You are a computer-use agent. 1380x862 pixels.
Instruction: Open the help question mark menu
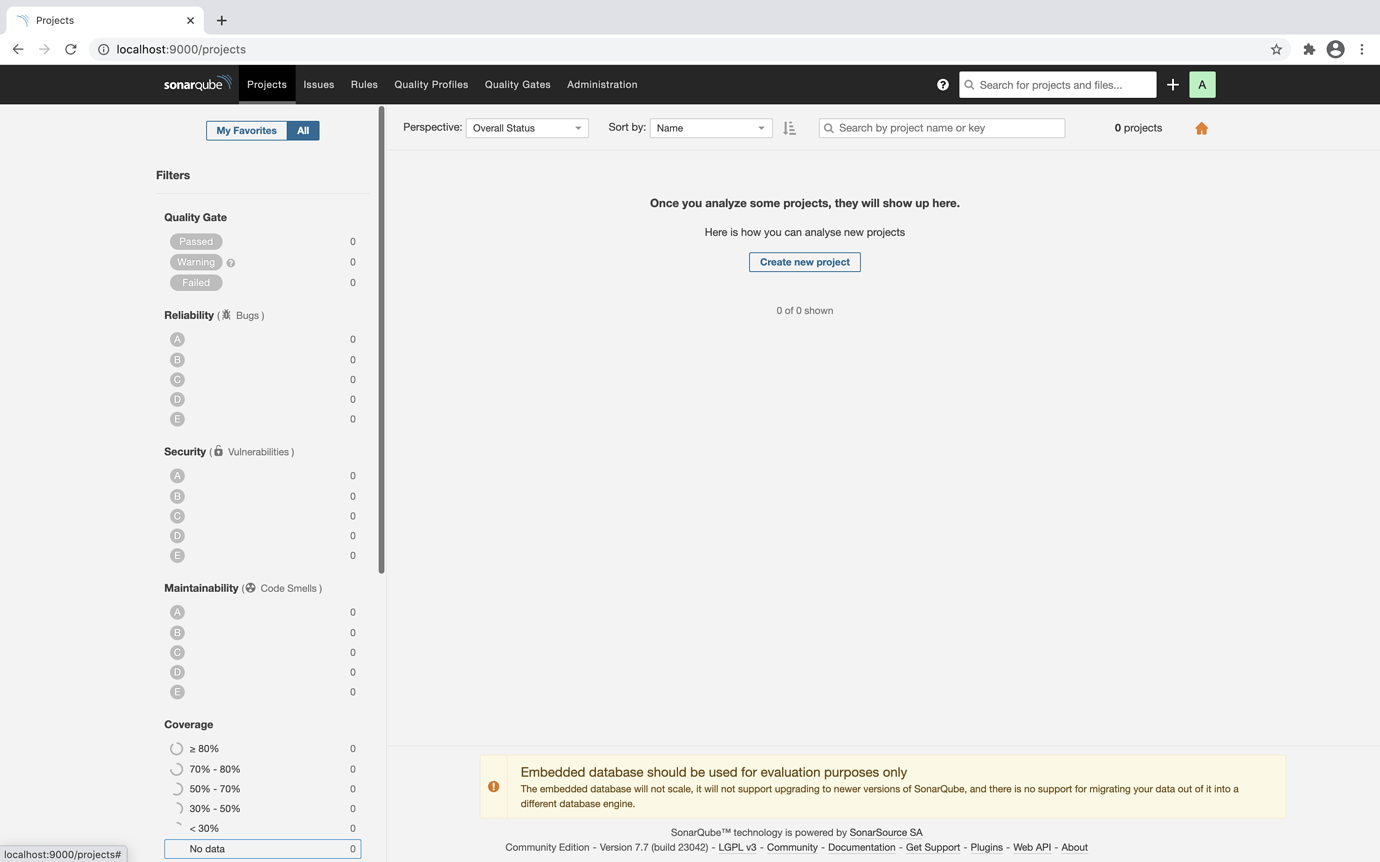[x=942, y=84]
